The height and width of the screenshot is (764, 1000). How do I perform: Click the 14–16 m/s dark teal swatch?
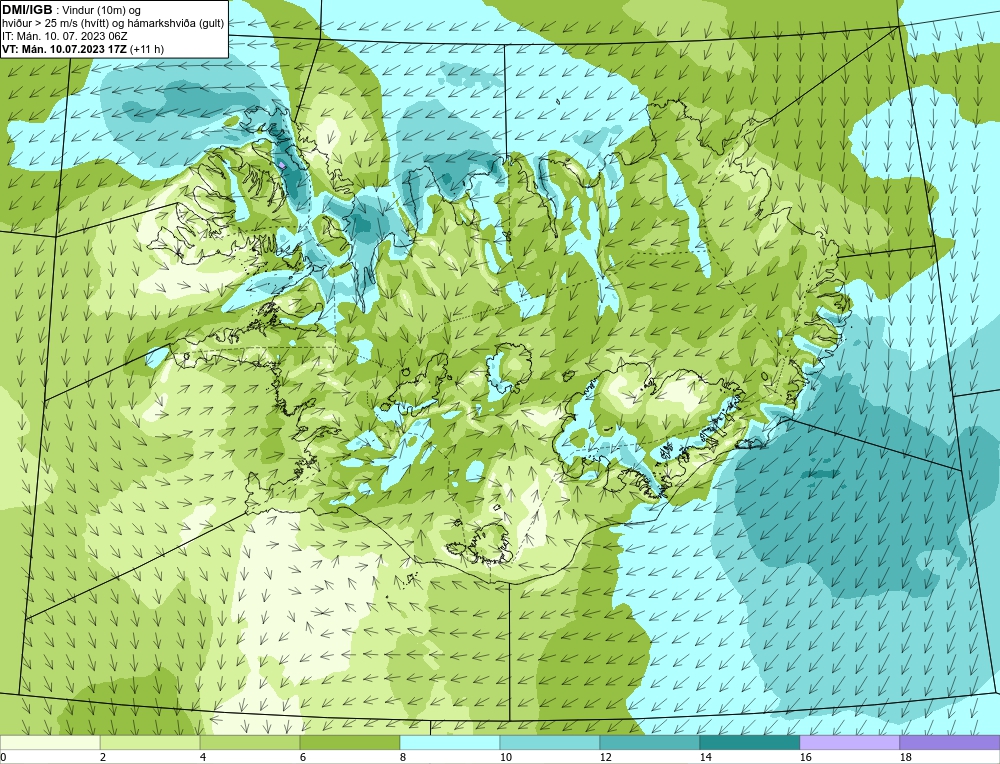pyautogui.click(x=749, y=743)
